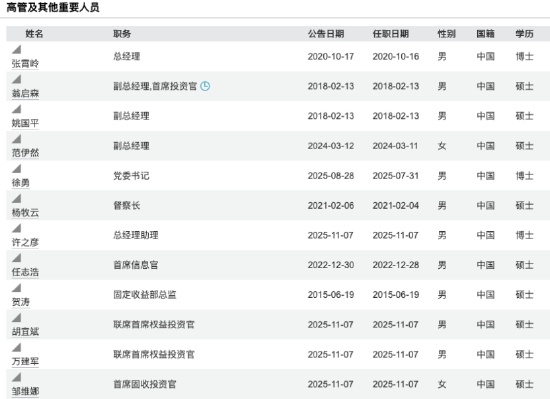The width and height of the screenshot is (550, 399).
Task: Click the 任职日期 column header
Action: coord(391,34)
